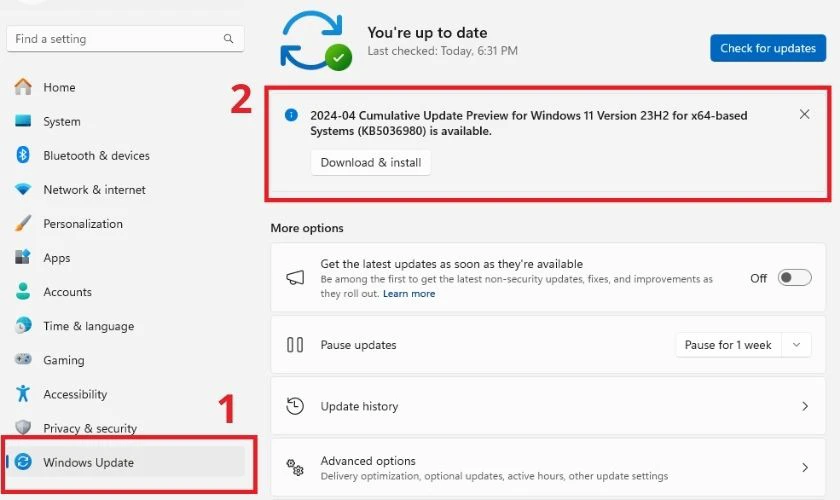Viewport: 840px width, 500px height.
Task: Click the Accessibility figure icon
Action: click(23, 393)
